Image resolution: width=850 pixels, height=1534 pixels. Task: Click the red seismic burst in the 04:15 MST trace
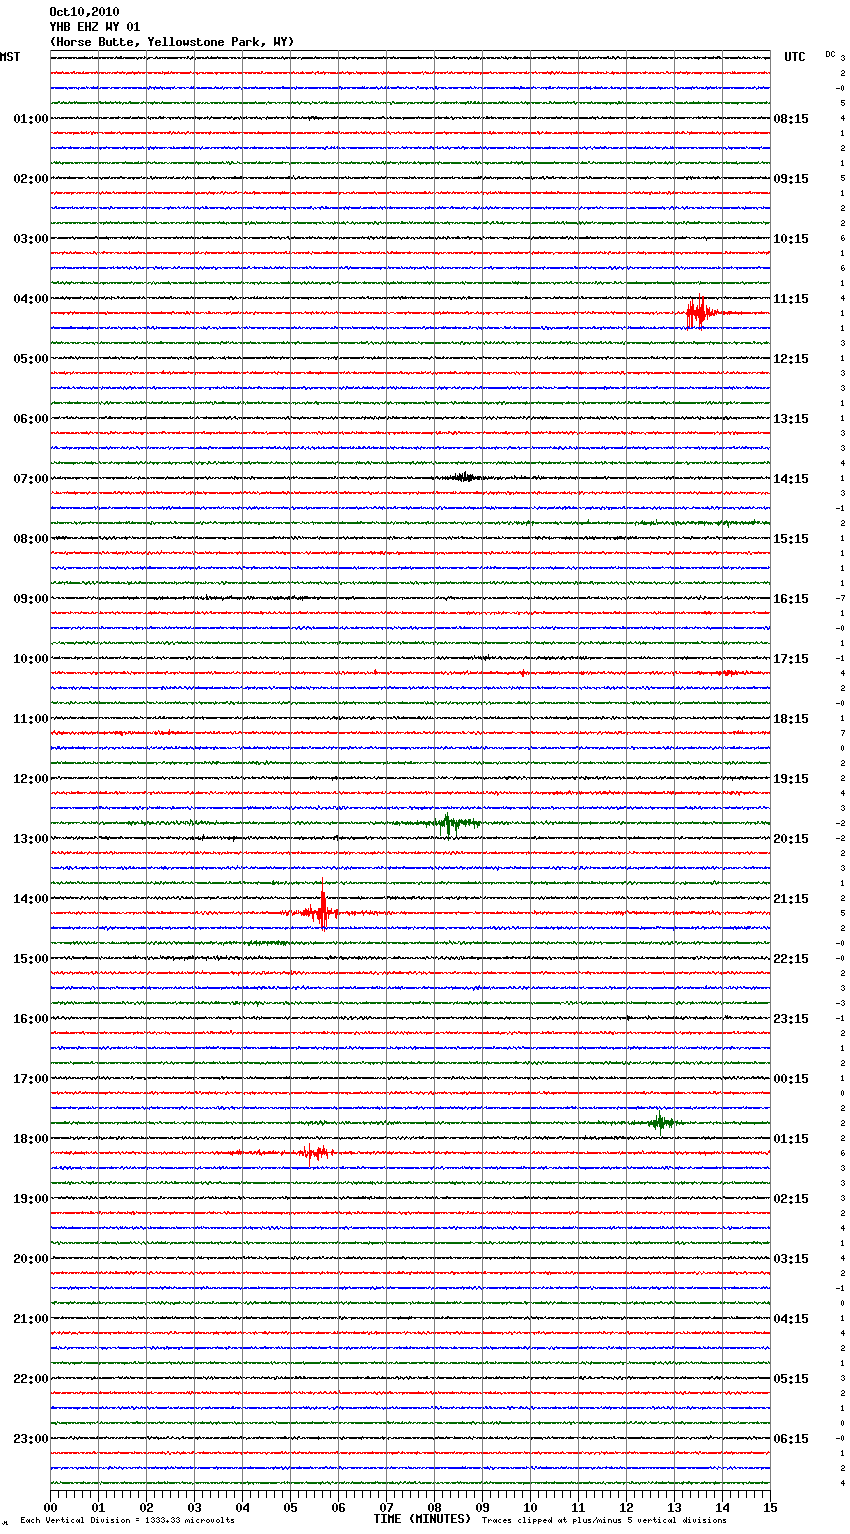click(x=700, y=313)
